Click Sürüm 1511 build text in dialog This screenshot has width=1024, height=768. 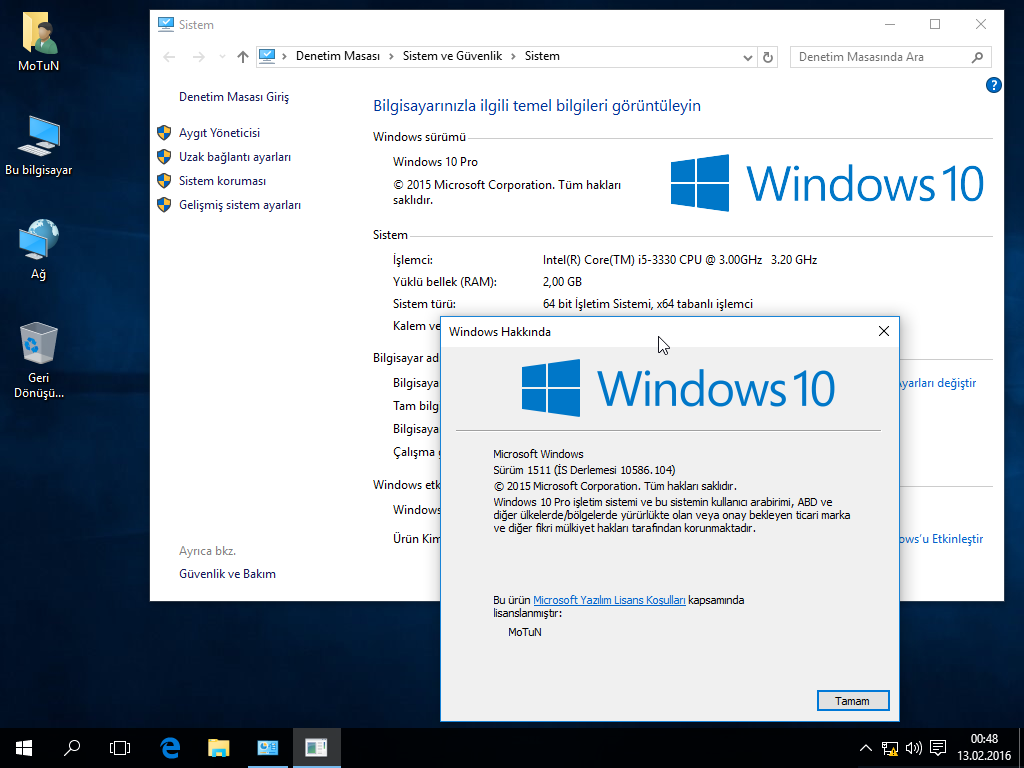(584, 470)
